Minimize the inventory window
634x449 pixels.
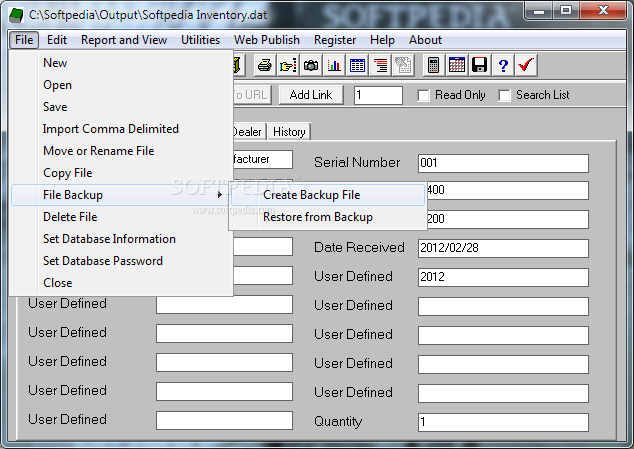pos(539,11)
